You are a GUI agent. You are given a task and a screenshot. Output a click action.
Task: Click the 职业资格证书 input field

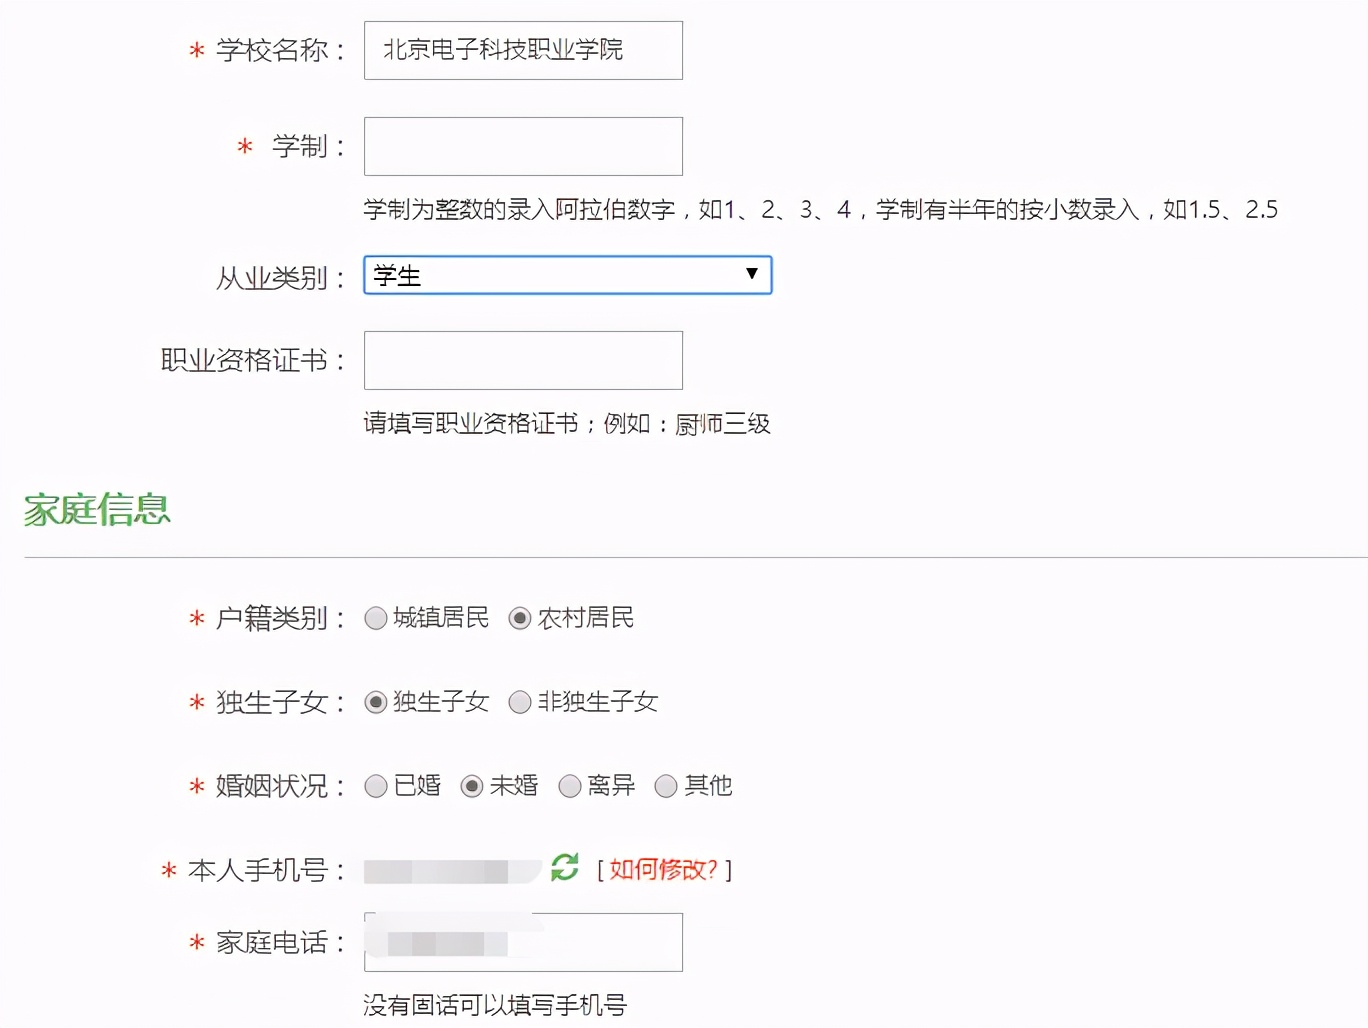[x=522, y=360]
